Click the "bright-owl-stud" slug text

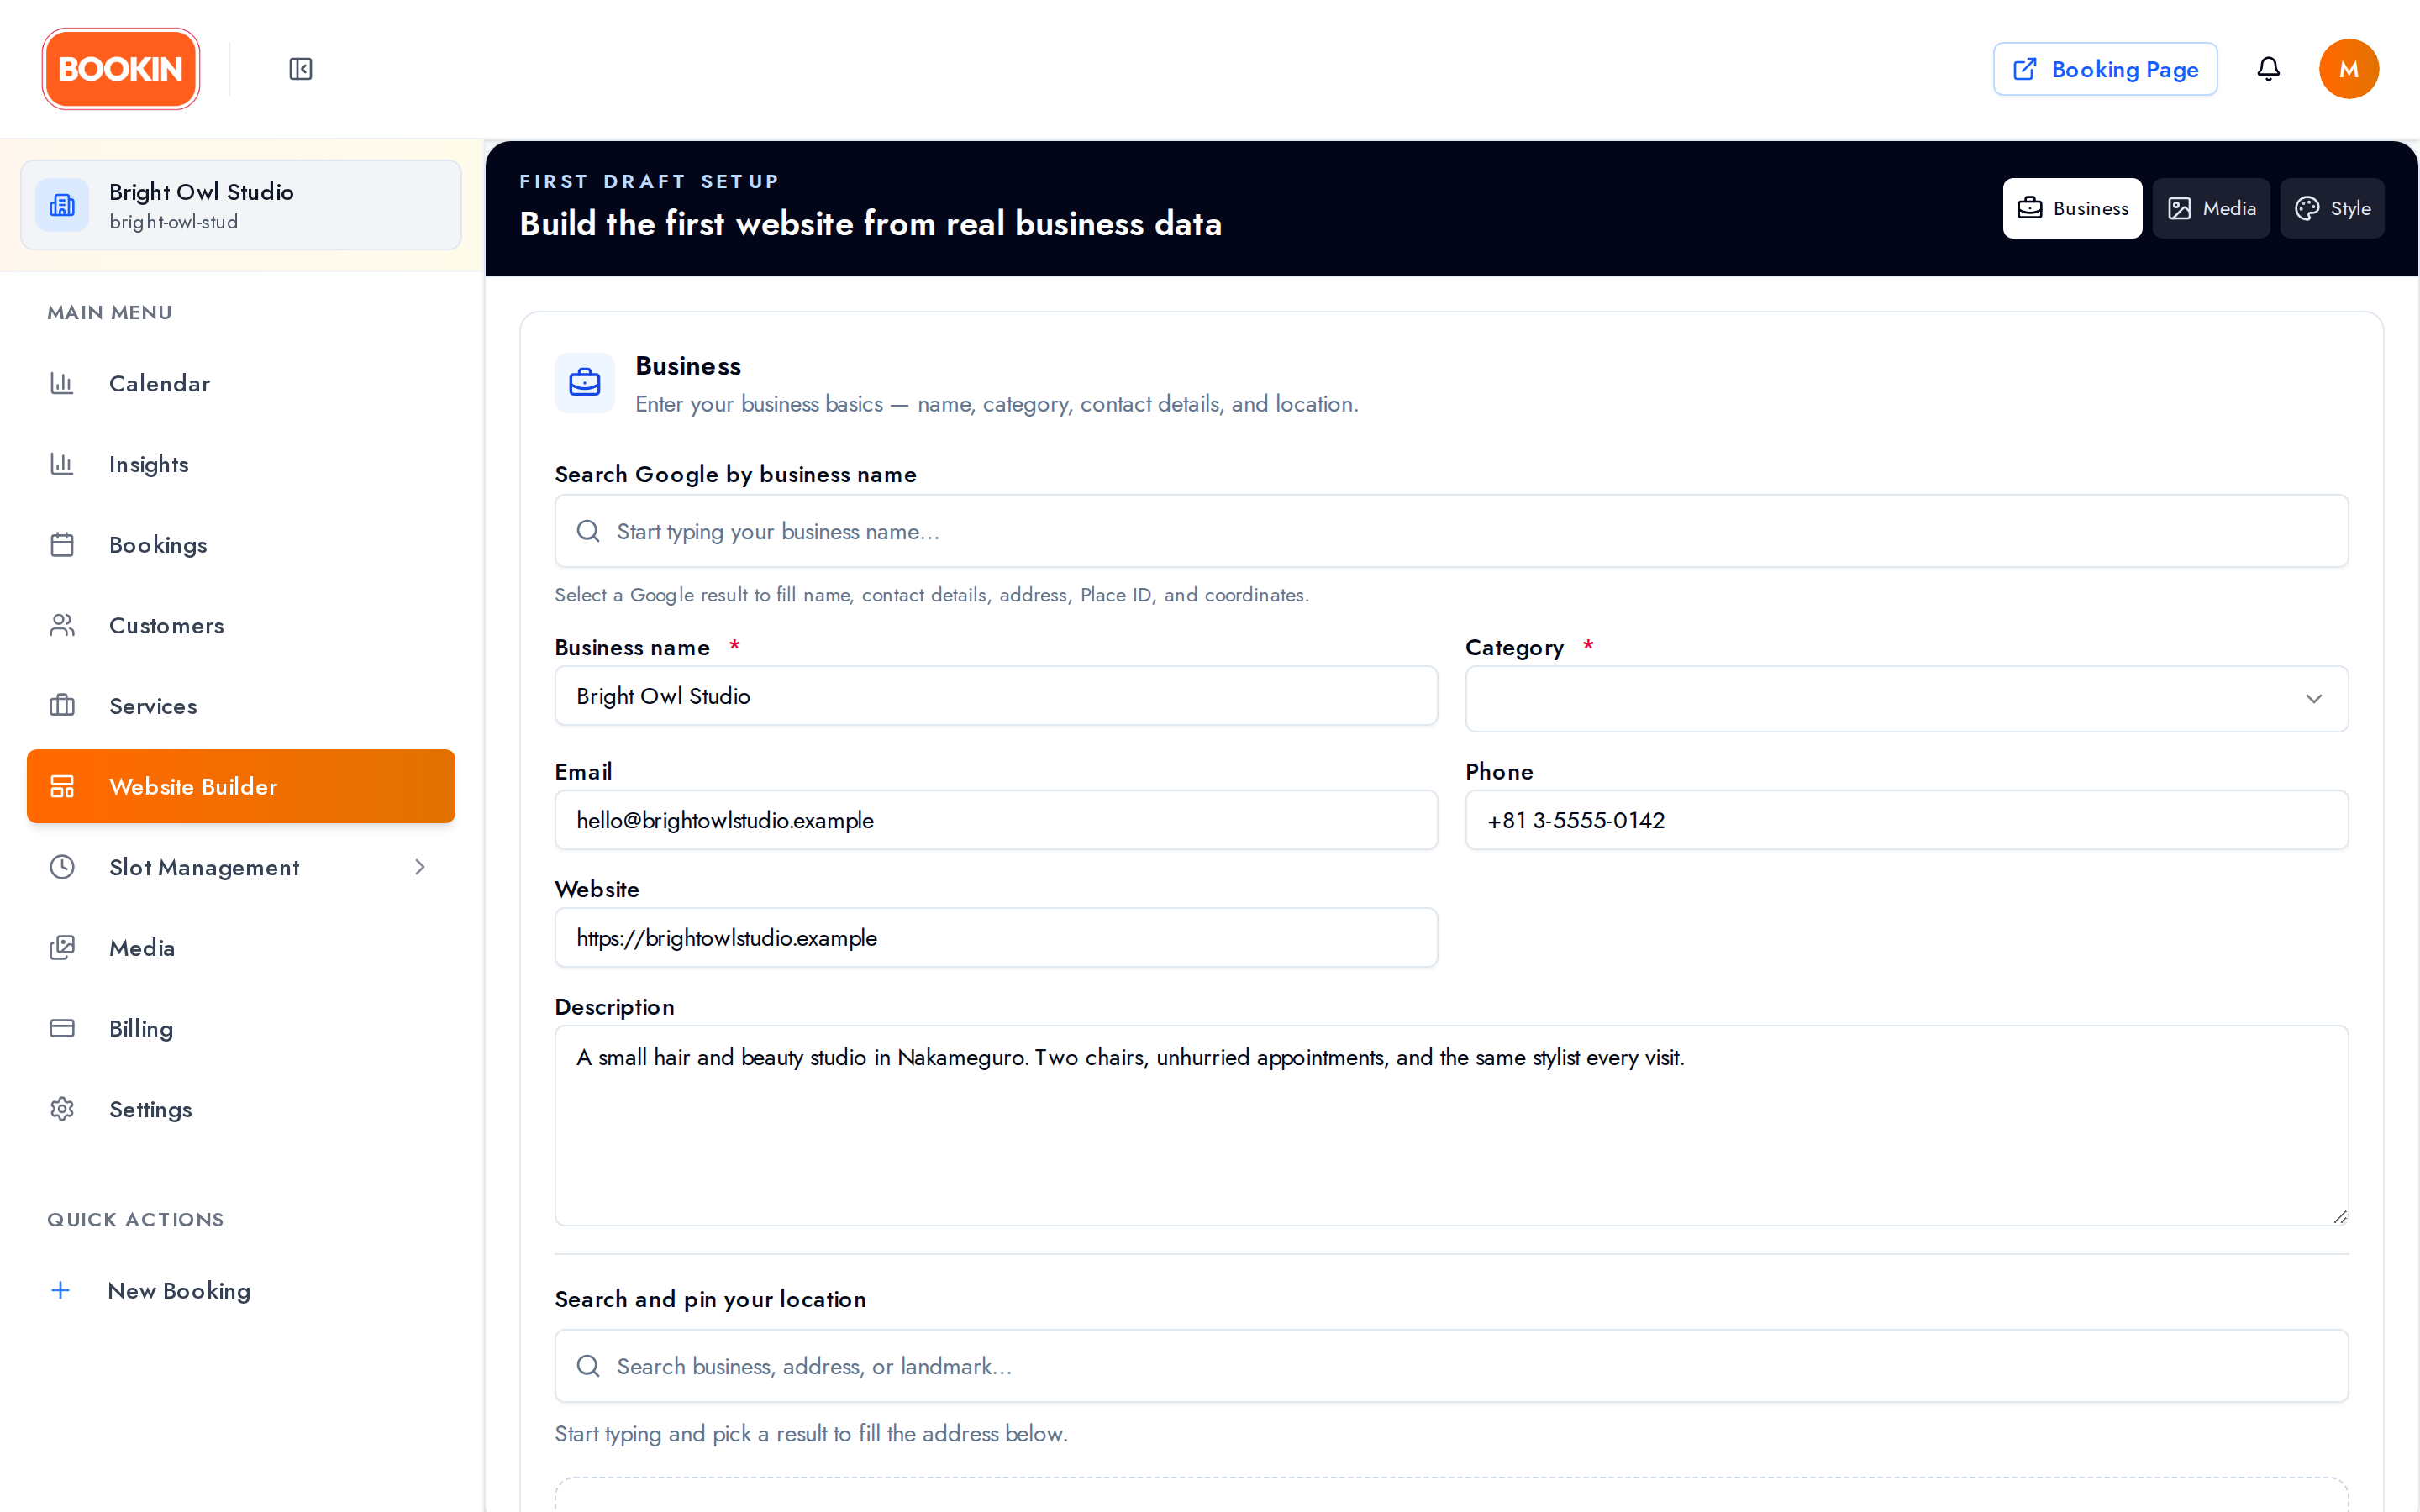click(173, 222)
